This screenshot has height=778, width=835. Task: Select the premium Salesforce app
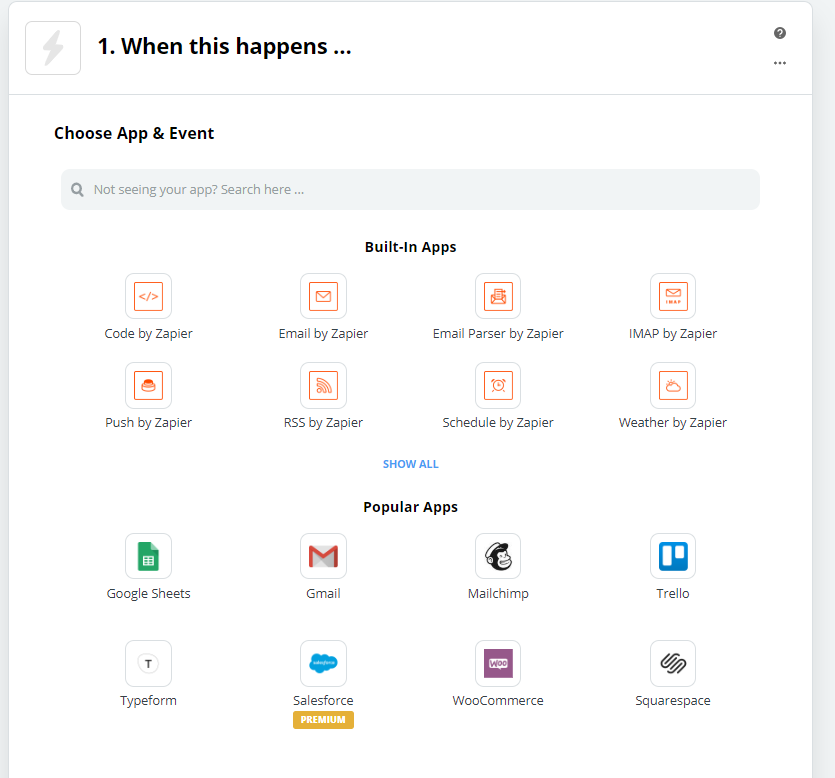[323, 663]
